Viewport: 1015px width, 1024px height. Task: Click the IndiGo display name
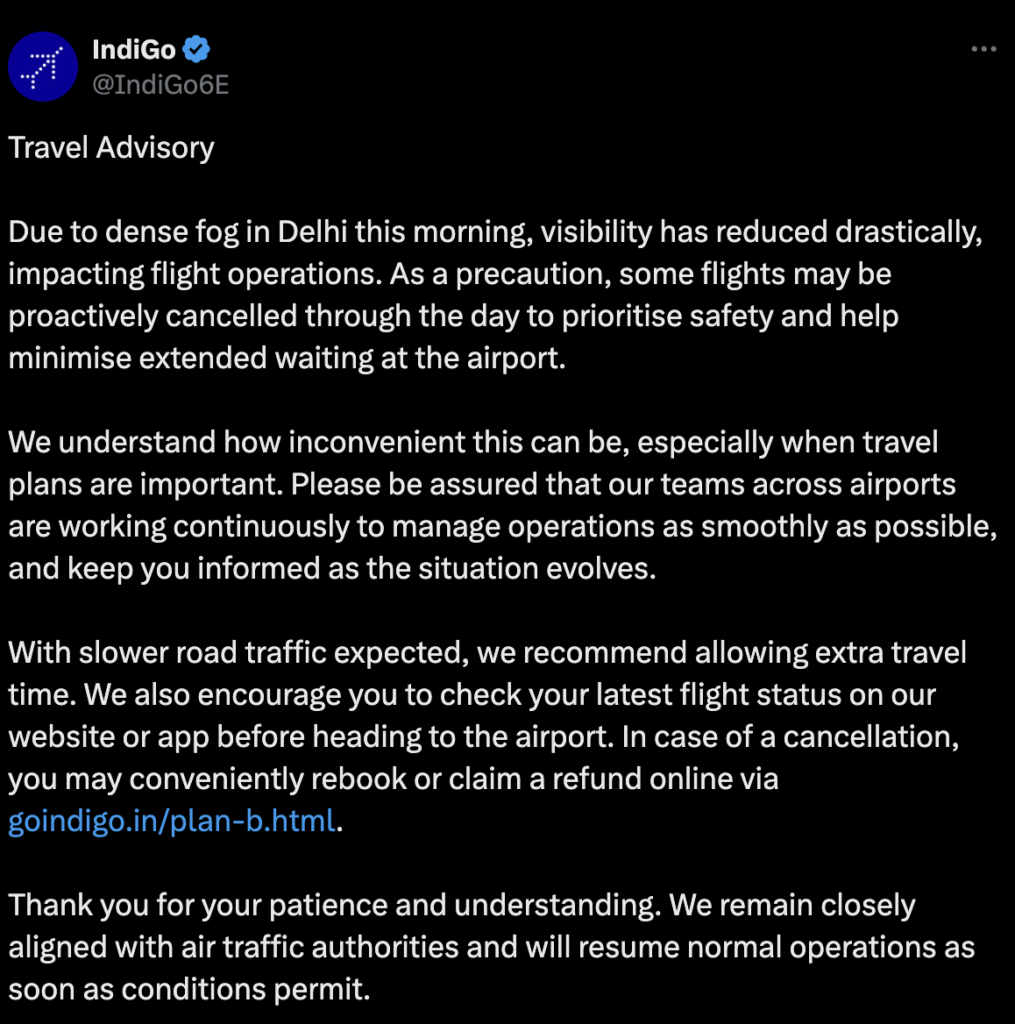133,49
